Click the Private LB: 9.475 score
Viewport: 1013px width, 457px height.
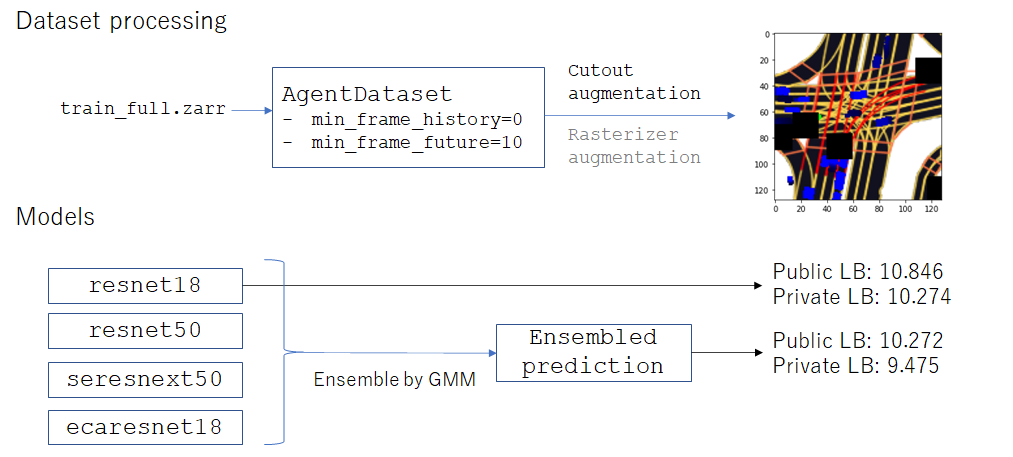855,366
